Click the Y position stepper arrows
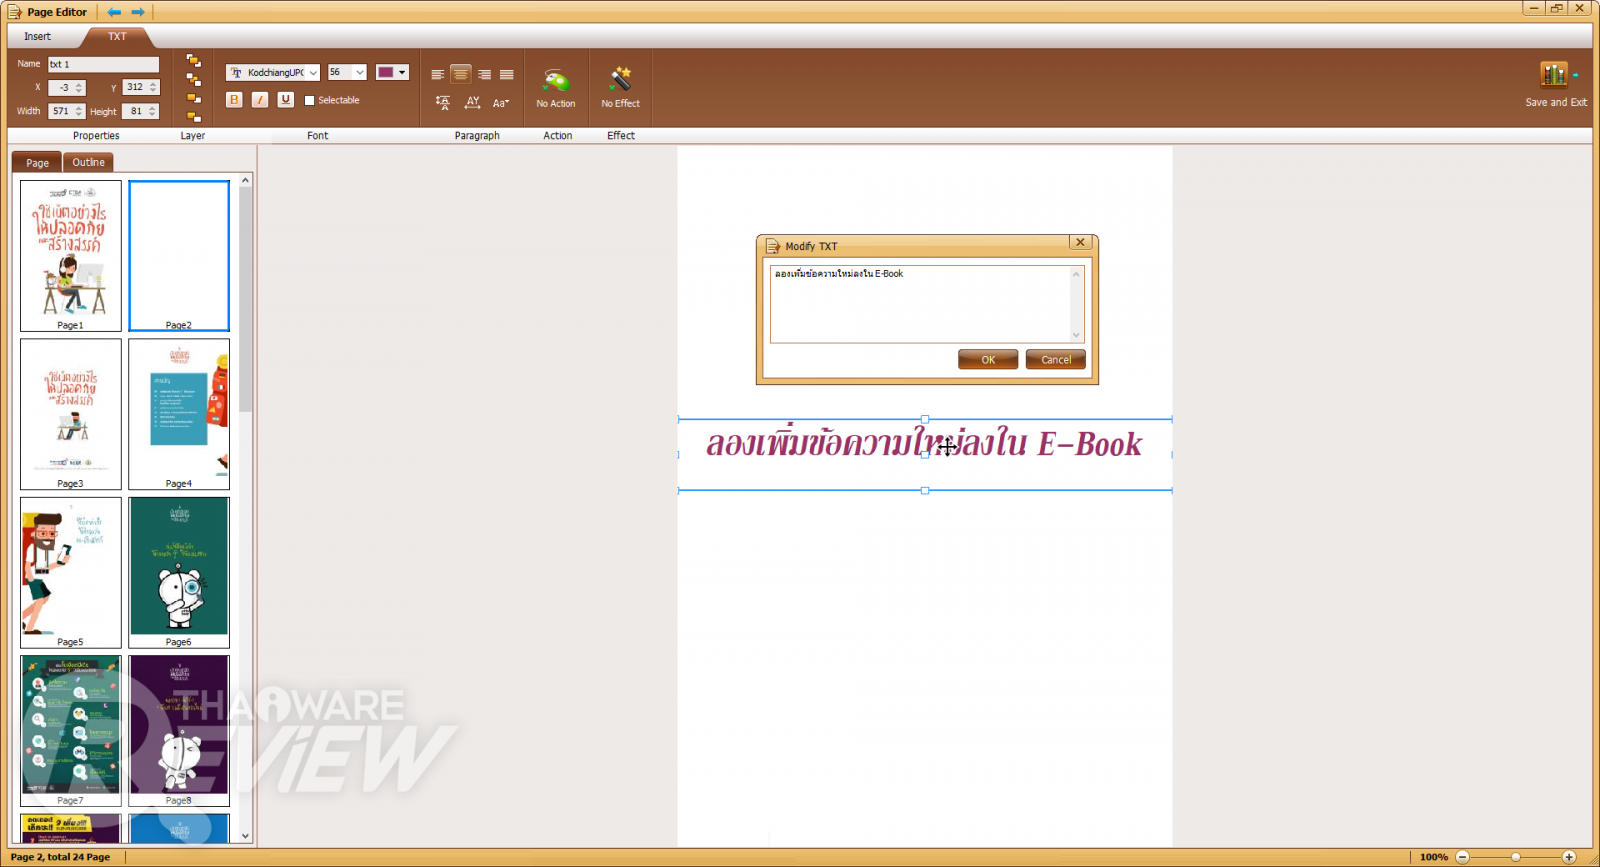Image resolution: width=1600 pixels, height=867 pixels. 153,88
